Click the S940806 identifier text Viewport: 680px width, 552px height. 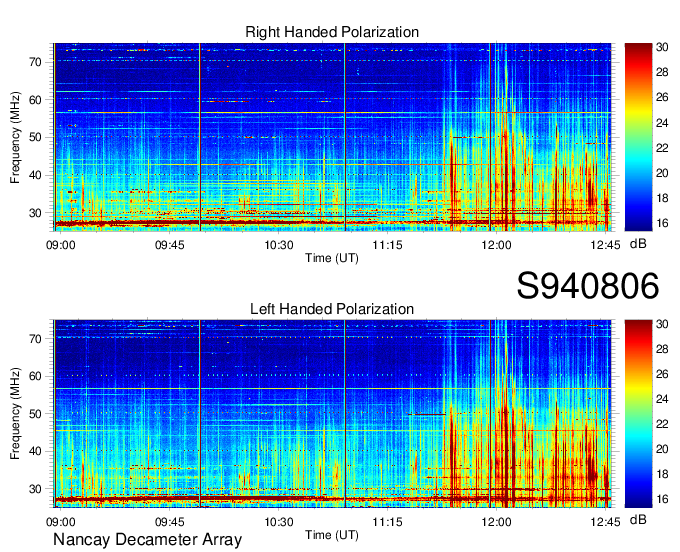click(588, 286)
